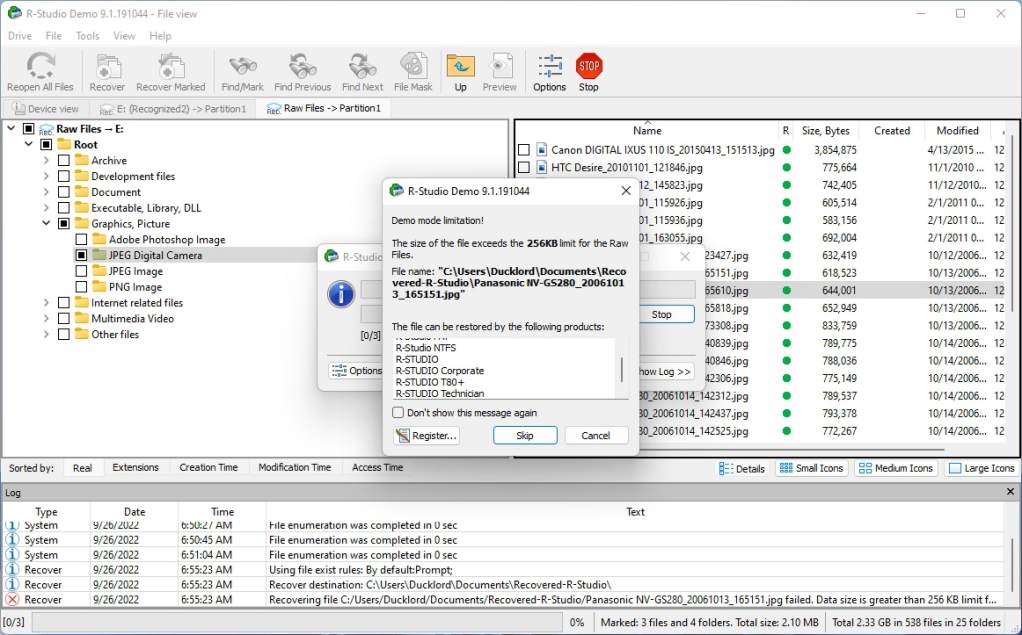Select R-STUDIO Corporate in products list

click(440, 370)
